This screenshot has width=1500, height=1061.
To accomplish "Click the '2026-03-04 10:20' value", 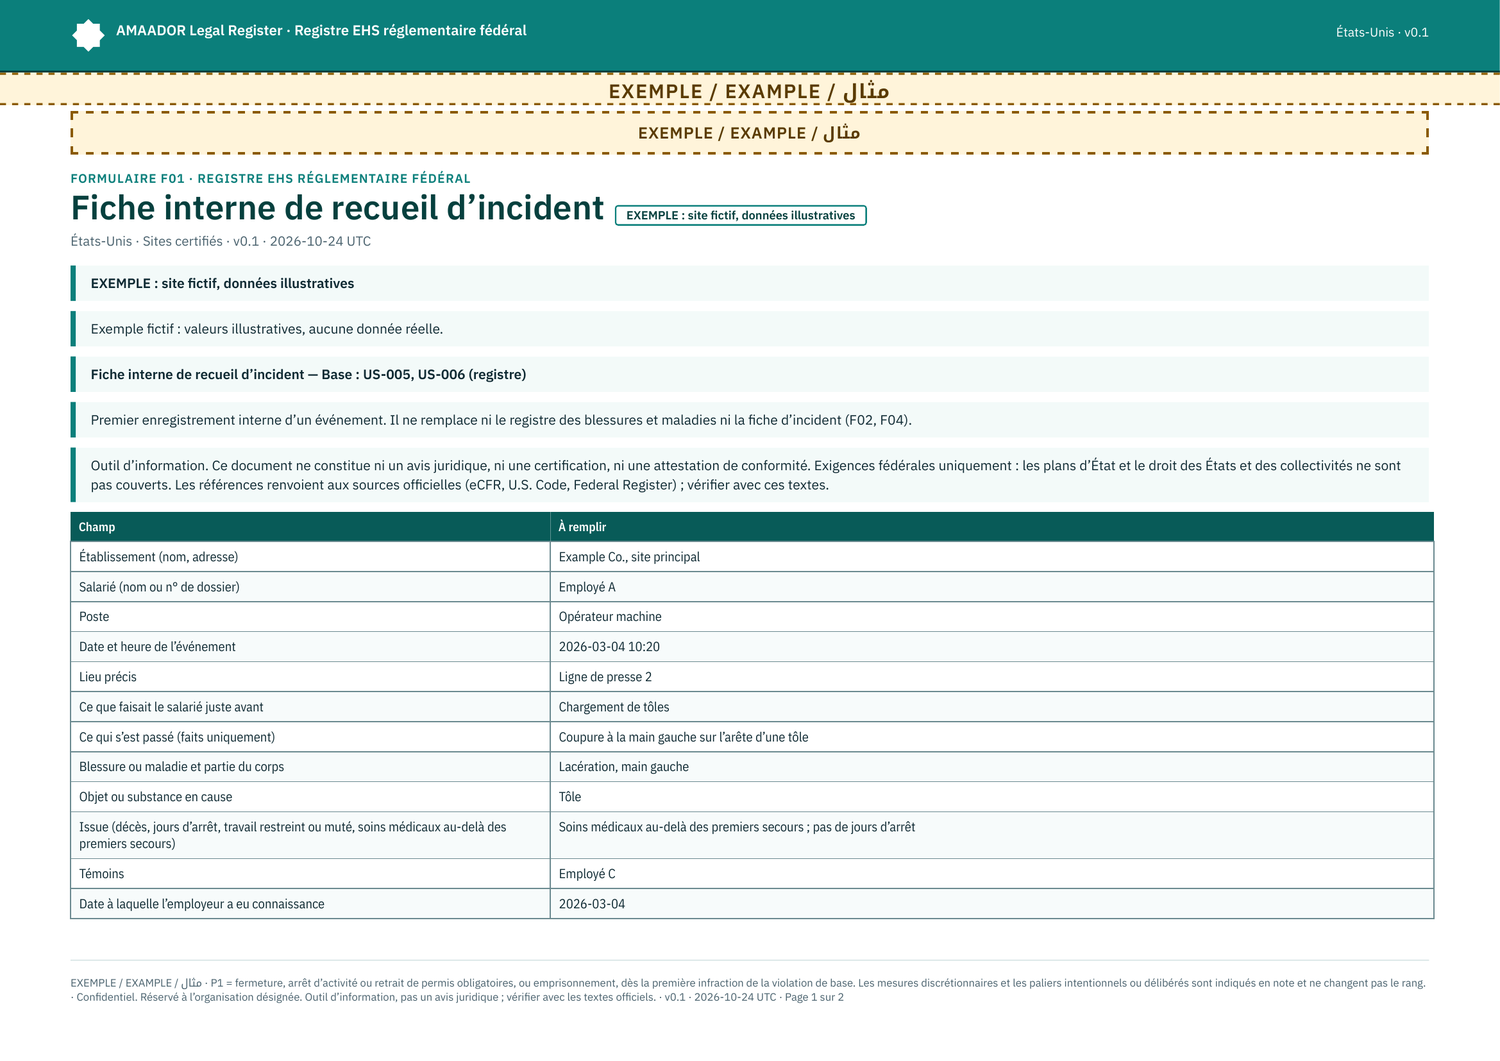I will (992, 647).
